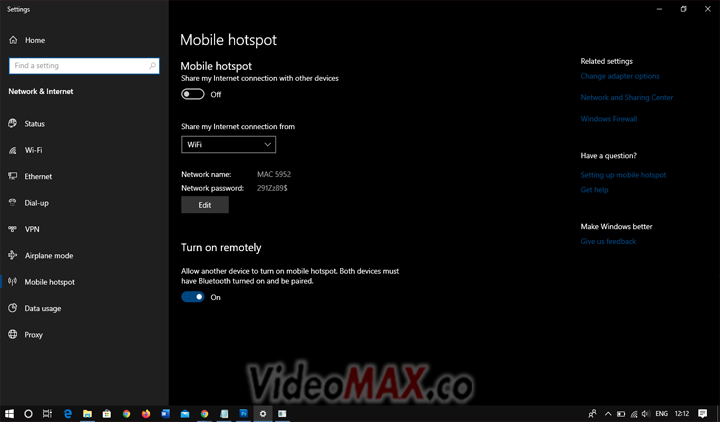The width and height of the screenshot is (720, 422).
Task: Turn on Share my Internet connection toggle
Action: click(193, 94)
